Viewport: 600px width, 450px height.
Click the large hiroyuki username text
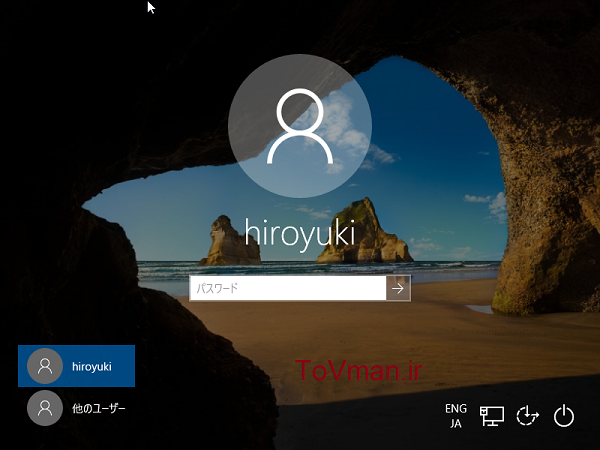click(x=300, y=233)
